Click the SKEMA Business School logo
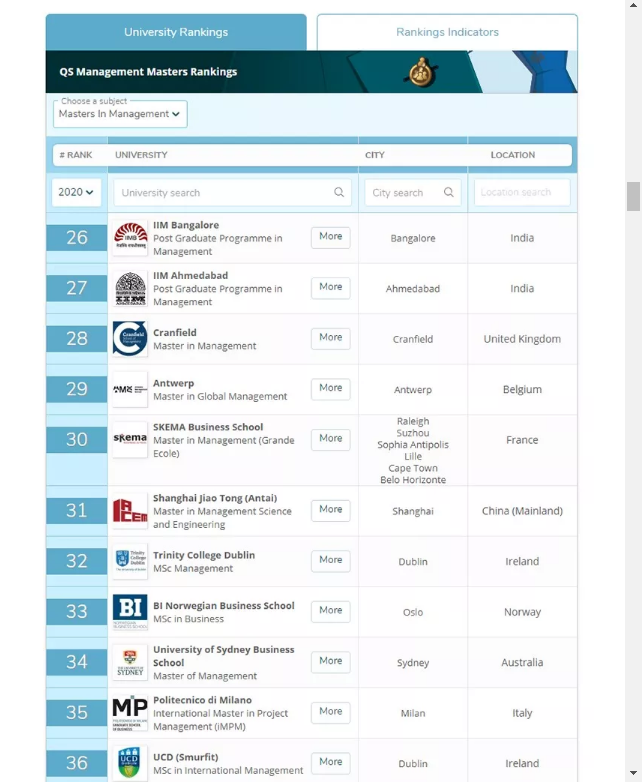The image size is (642, 782). (130, 439)
